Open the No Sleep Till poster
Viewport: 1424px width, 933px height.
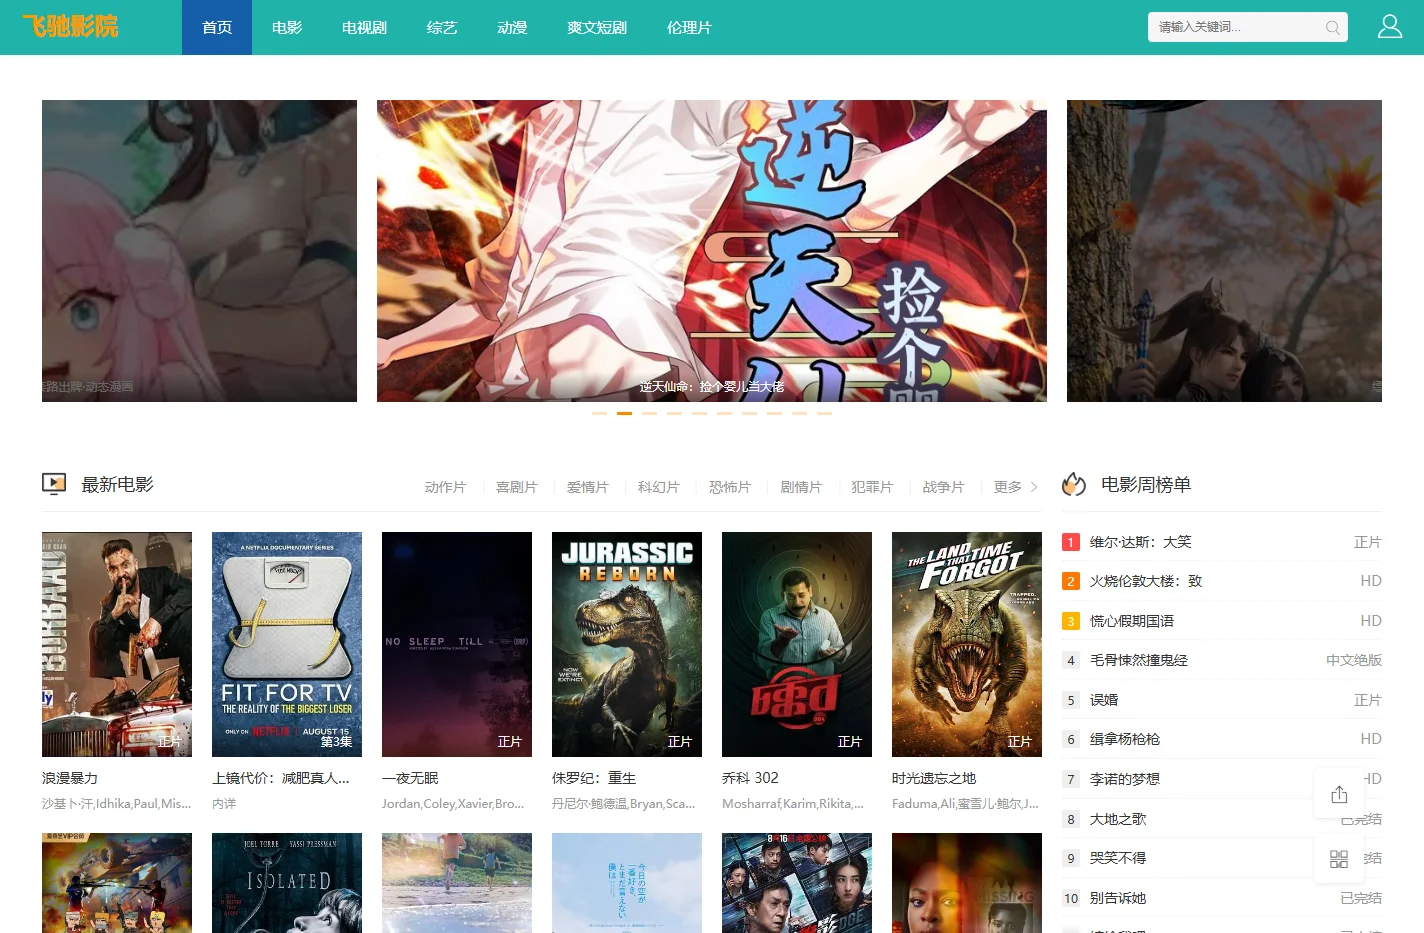457,644
